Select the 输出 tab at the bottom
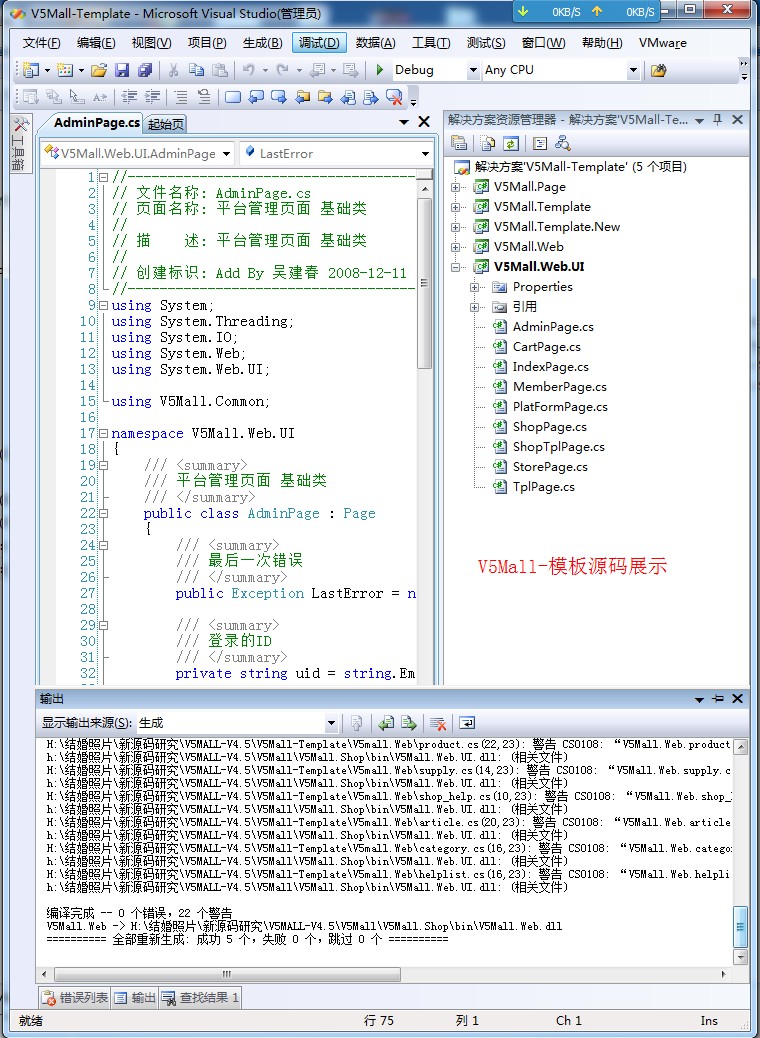The image size is (760, 1038). pos(134,998)
